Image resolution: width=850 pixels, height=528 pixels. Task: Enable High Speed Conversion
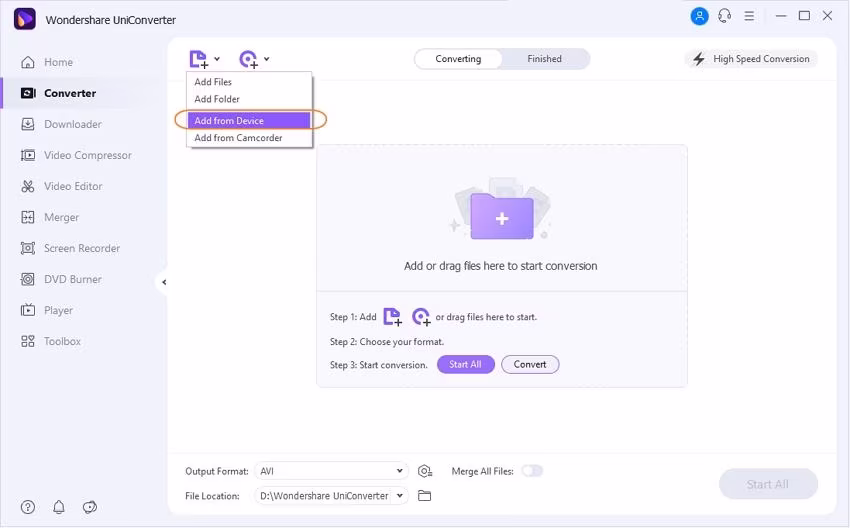pos(751,59)
